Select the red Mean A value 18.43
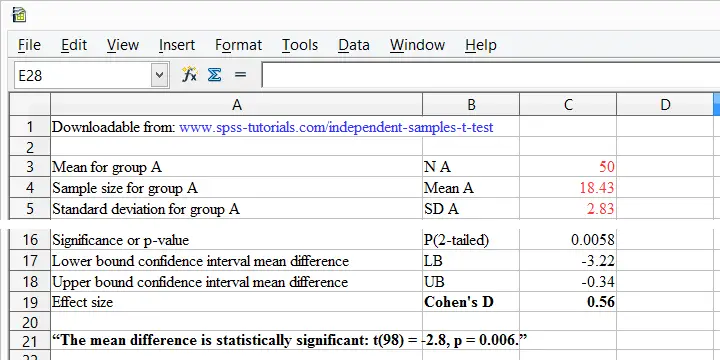Viewport: 720px width, 360px height. pos(568,188)
